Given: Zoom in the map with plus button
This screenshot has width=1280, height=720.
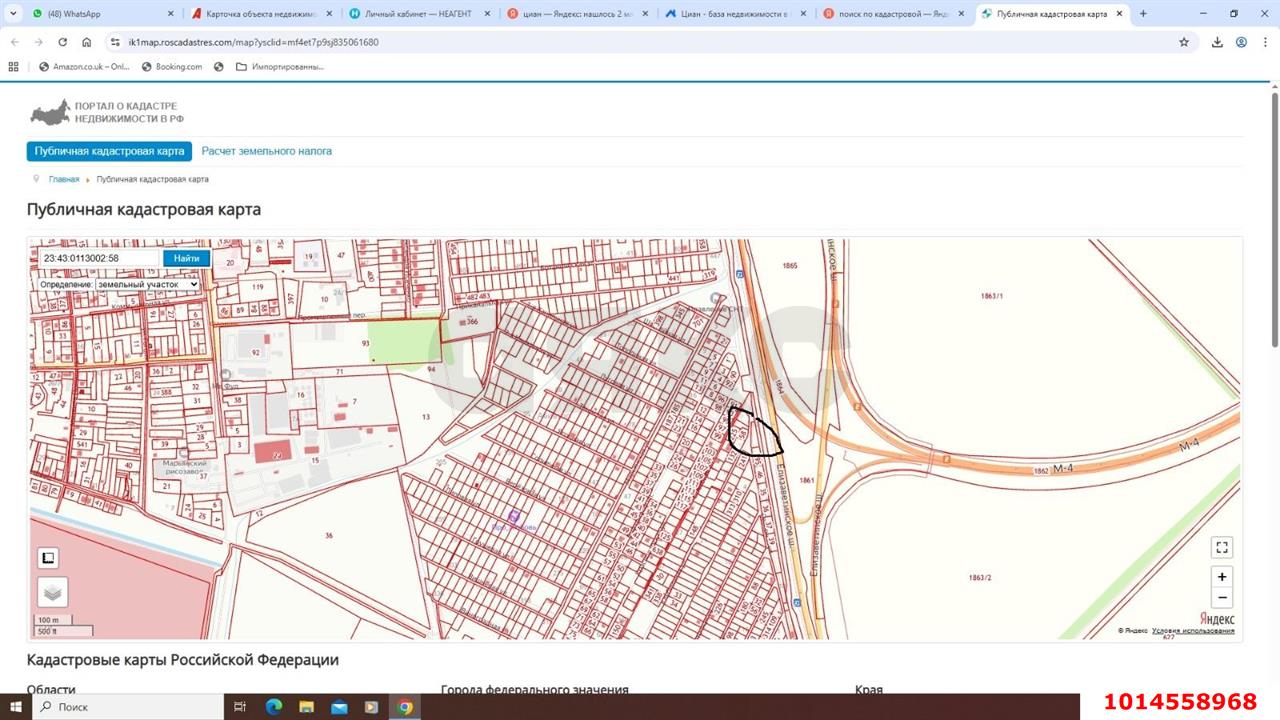Looking at the screenshot, I should tap(1221, 577).
